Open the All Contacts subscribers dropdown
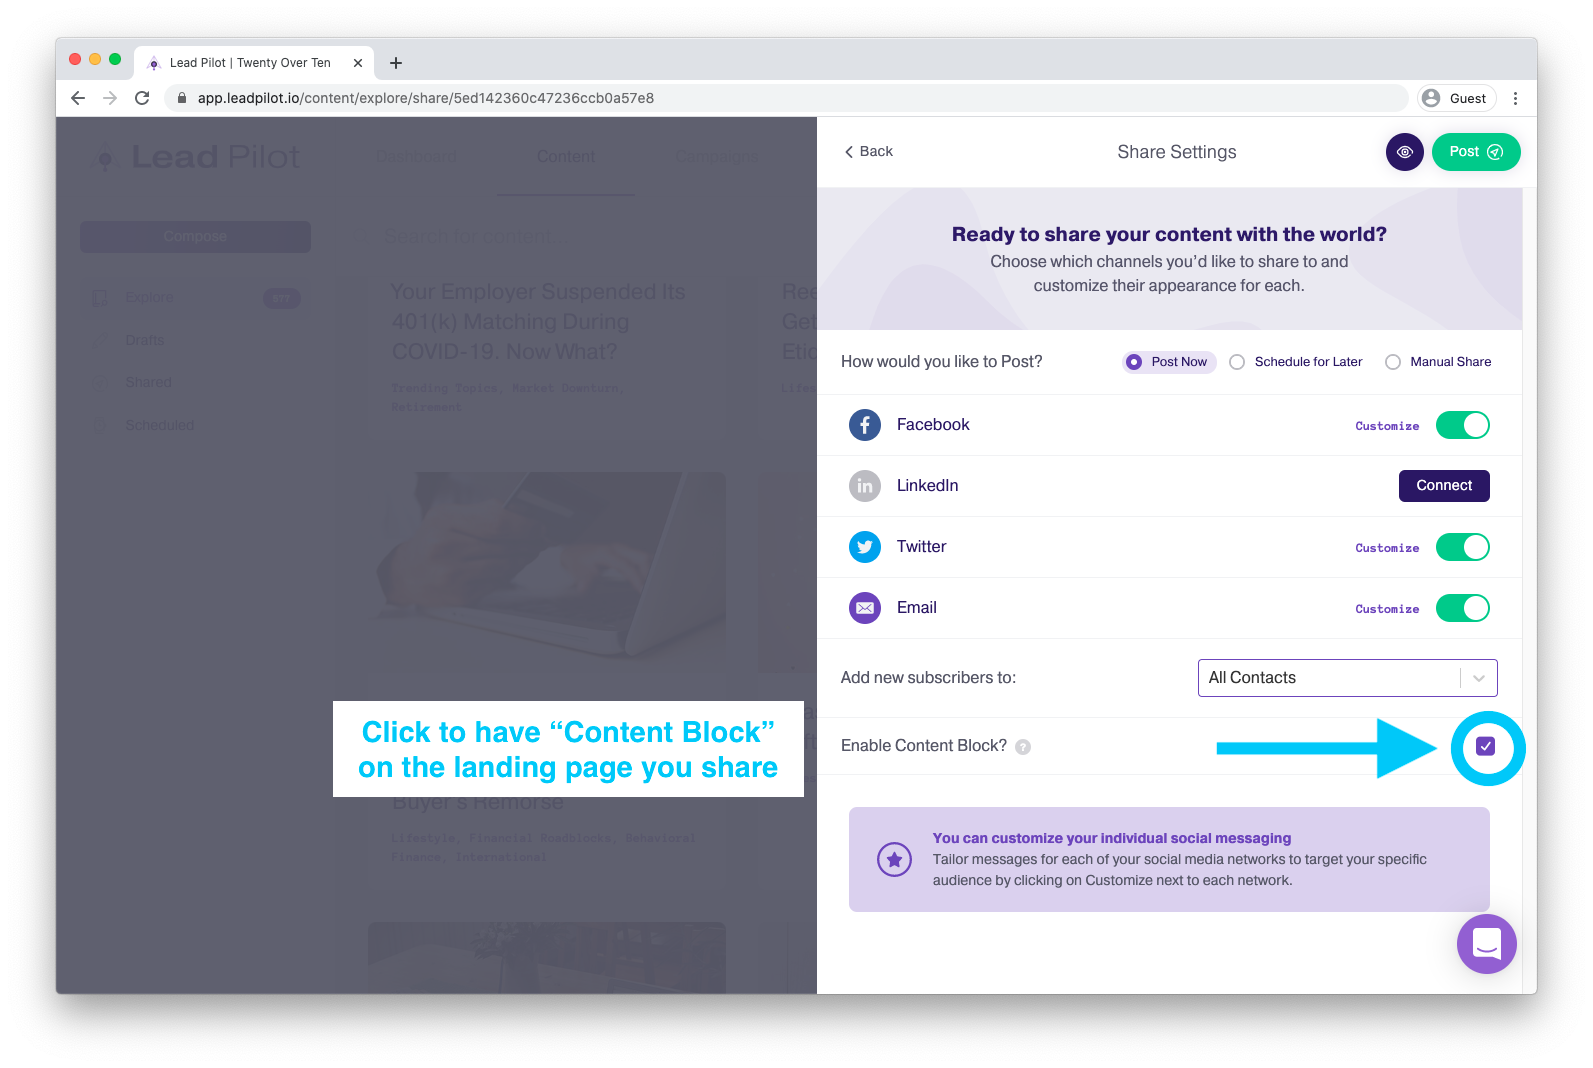 [1347, 678]
